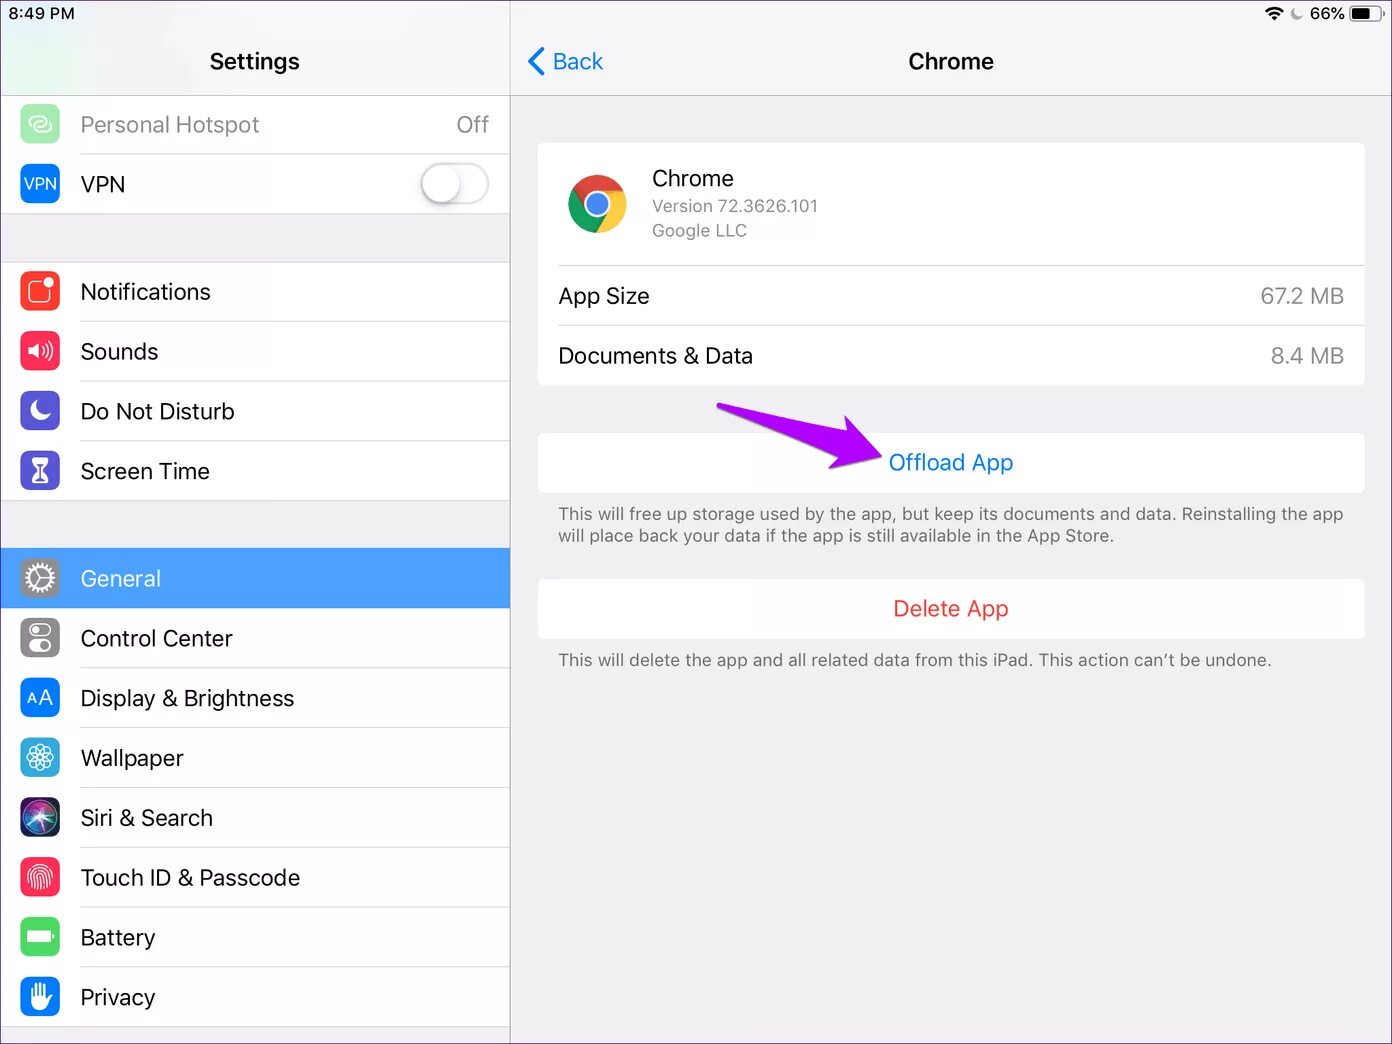
Task: Open Display & Brightness settings
Action: 255,698
